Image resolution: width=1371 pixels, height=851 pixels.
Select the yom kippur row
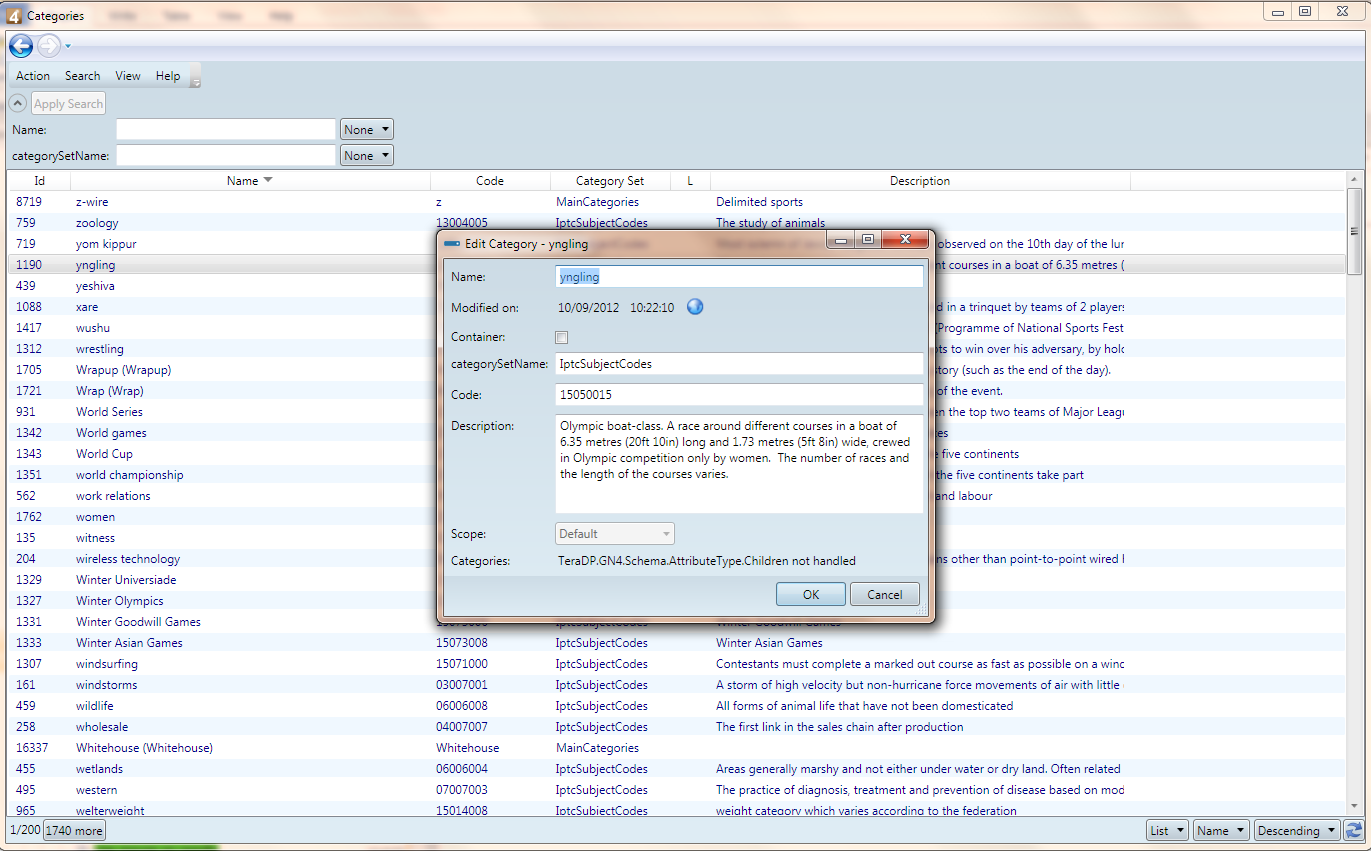678,244
